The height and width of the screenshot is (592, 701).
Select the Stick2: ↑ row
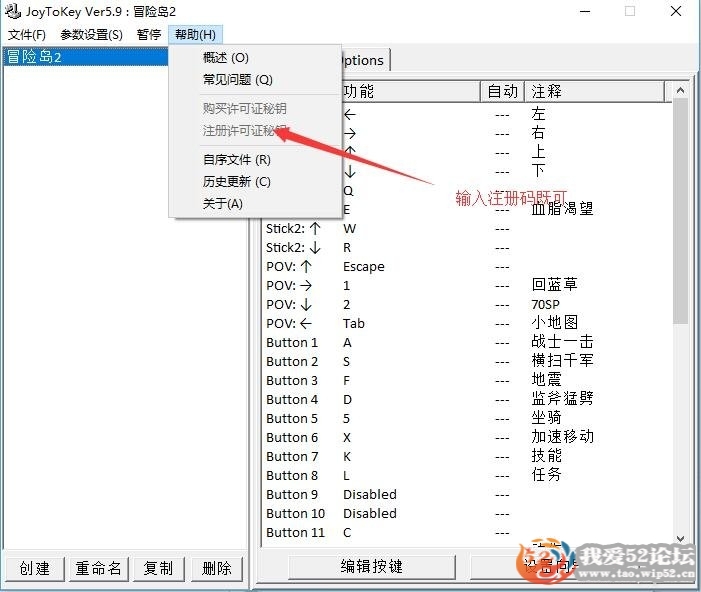coord(465,228)
